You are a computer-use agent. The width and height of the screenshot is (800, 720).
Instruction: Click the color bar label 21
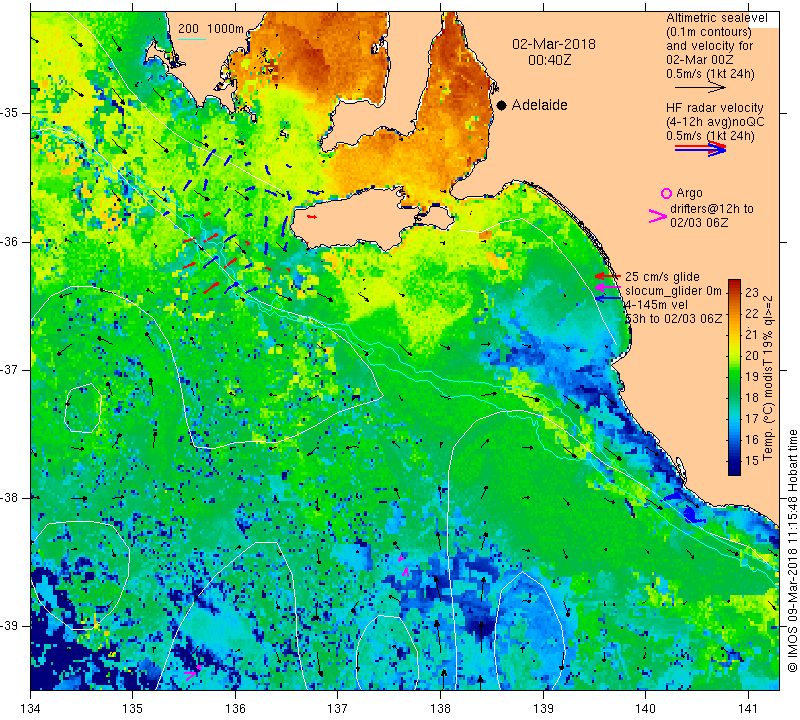click(x=752, y=335)
